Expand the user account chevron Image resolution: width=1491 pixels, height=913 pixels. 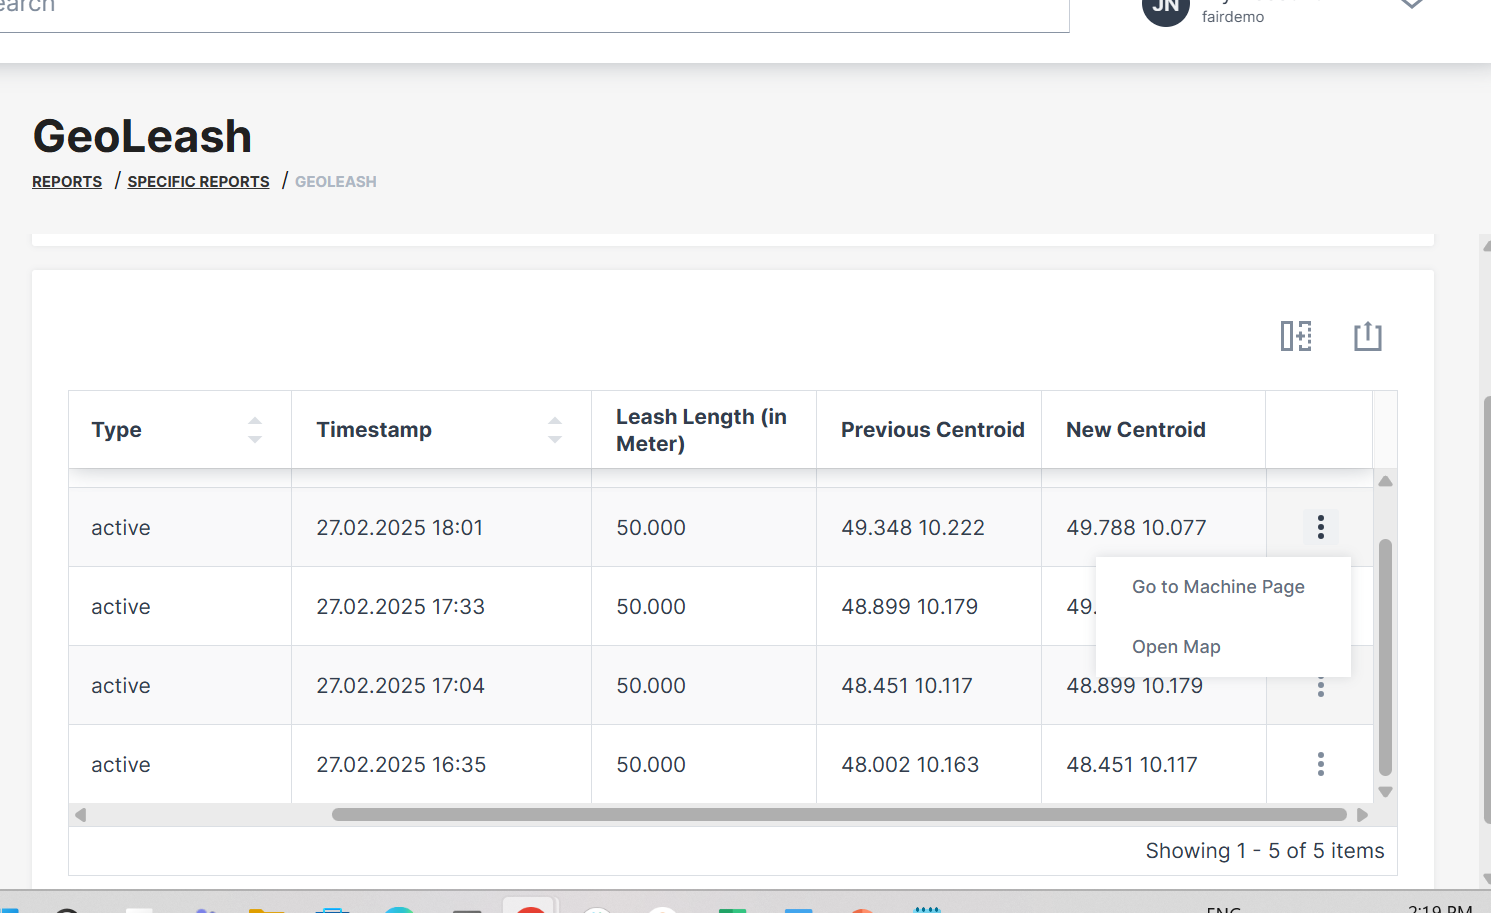[x=1411, y=5]
